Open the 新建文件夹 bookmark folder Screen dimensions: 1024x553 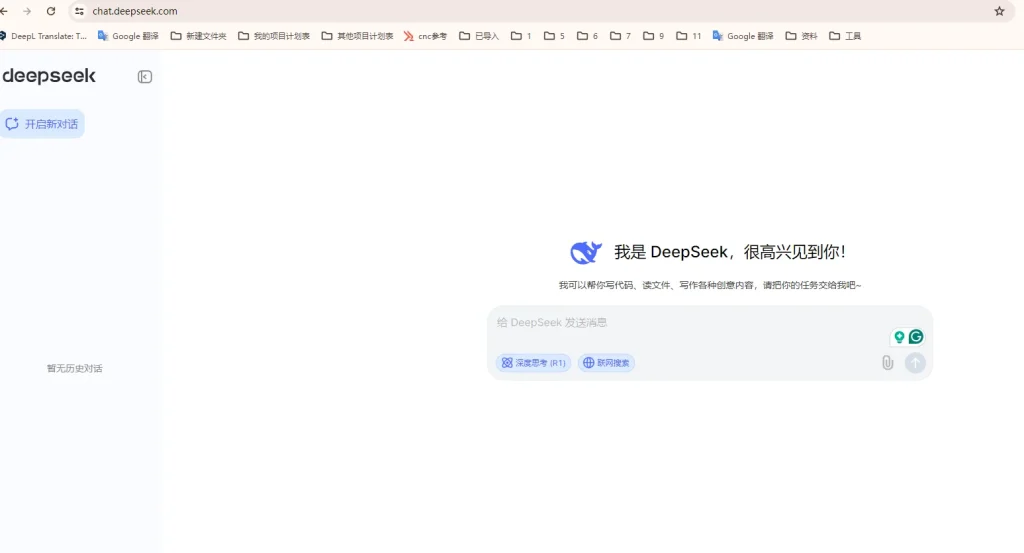click(199, 36)
